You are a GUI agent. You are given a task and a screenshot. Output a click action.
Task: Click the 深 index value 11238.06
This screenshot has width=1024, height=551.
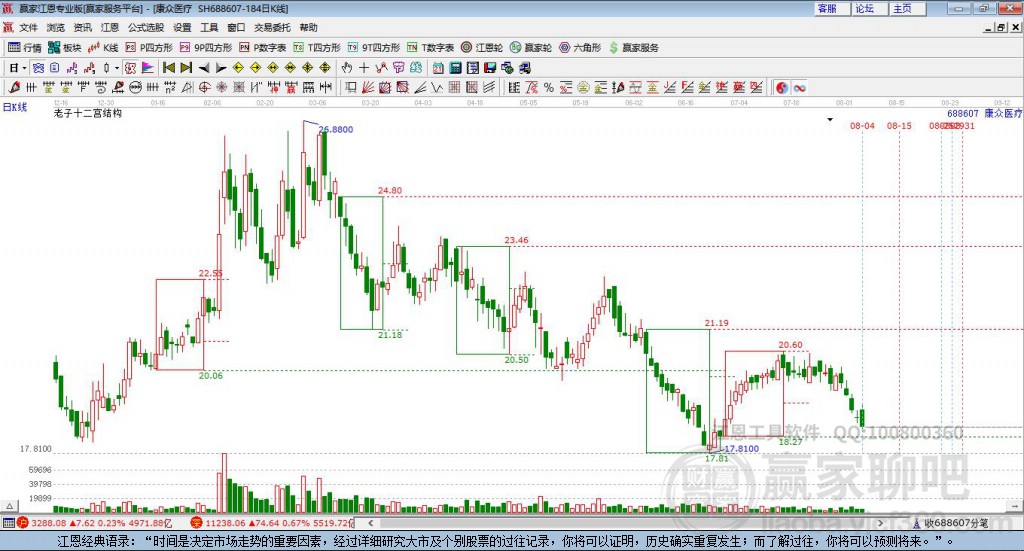[225, 523]
